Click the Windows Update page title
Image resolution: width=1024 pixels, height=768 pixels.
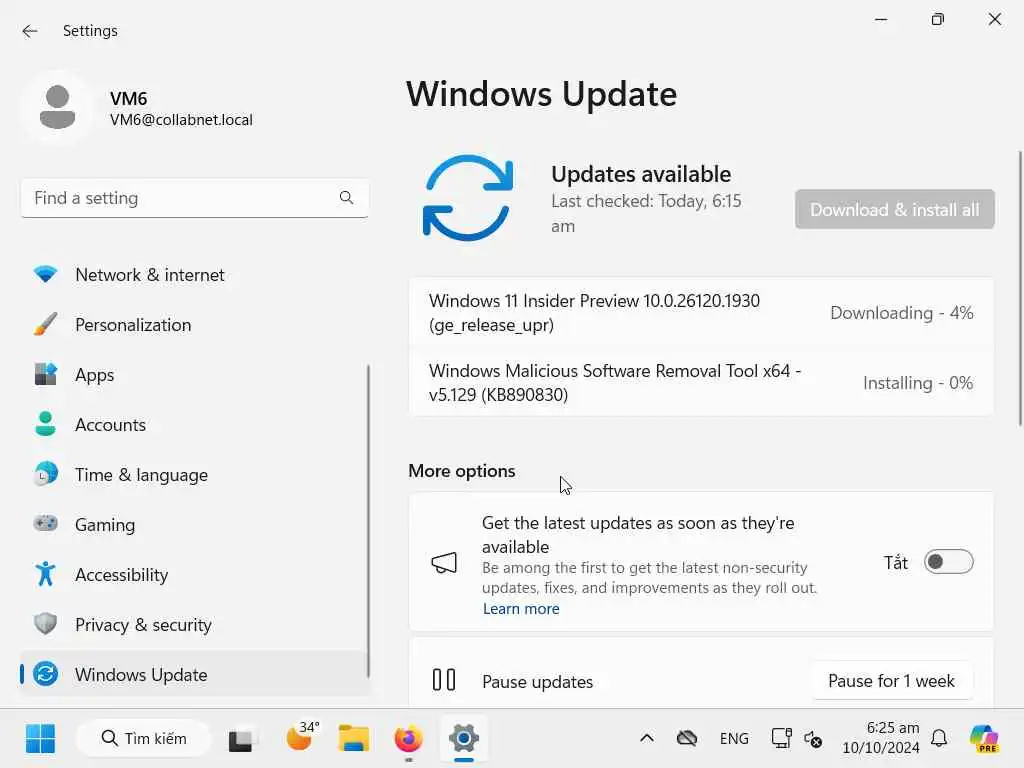coord(541,94)
